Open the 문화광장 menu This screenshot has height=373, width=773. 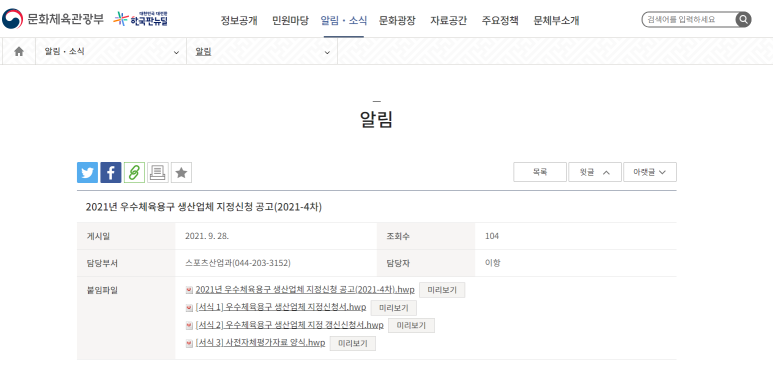[397, 21]
